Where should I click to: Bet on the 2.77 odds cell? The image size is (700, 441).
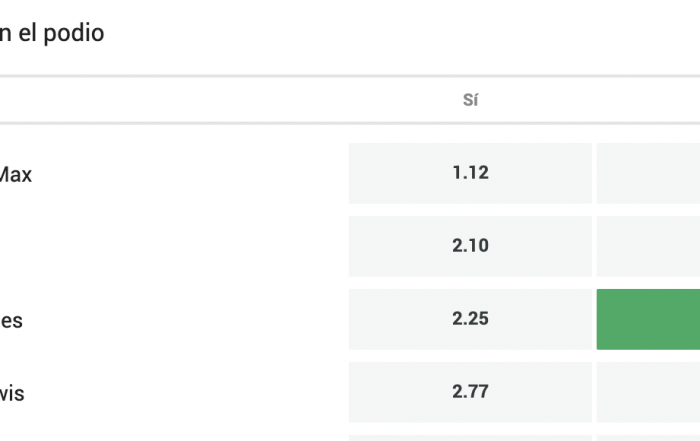[470, 392]
